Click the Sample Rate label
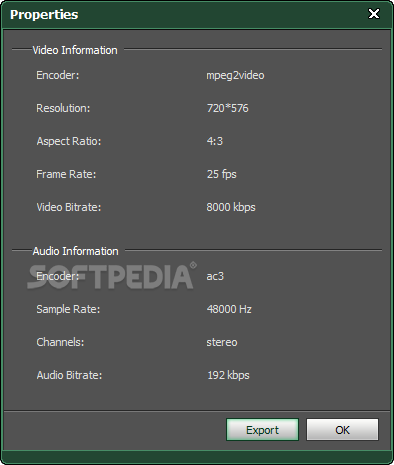The image size is (394, 465). coord(68,309)
